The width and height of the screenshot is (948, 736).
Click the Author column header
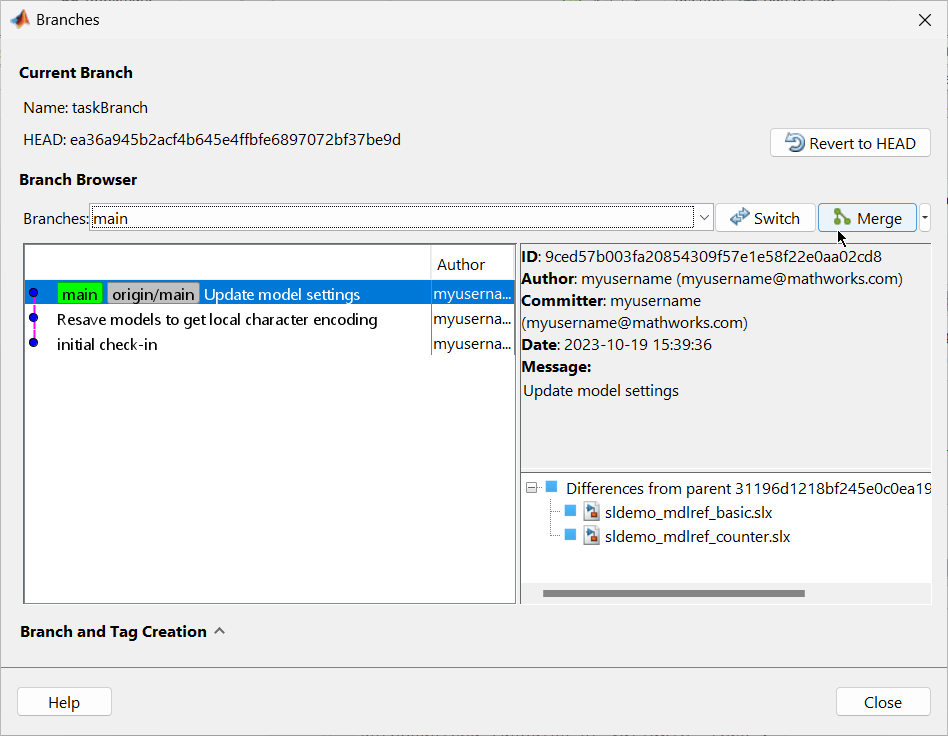(461, 265)
